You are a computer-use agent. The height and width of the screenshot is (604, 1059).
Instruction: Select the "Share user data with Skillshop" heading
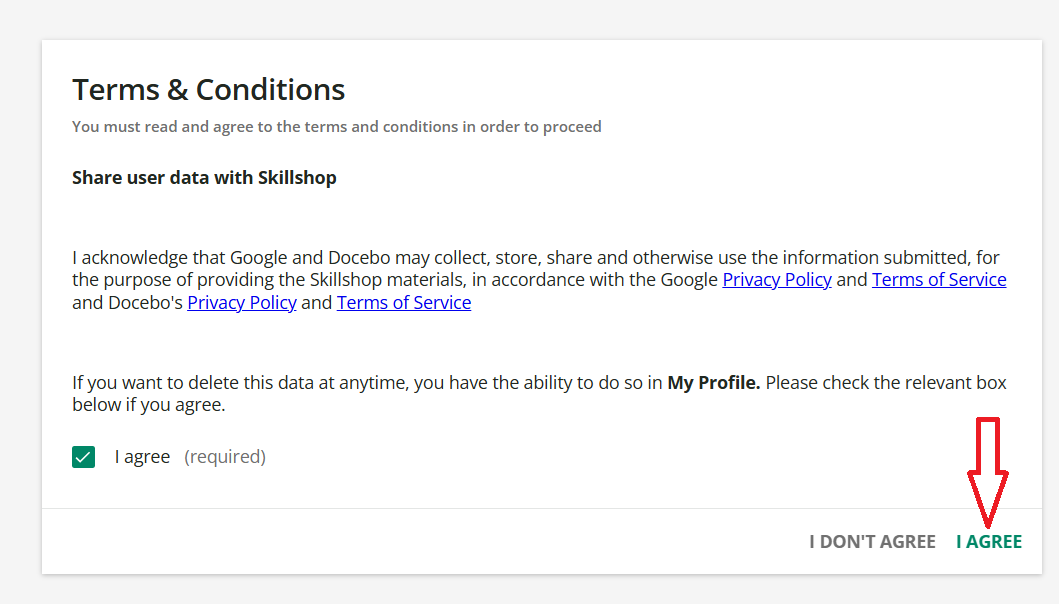pos(204,178)
